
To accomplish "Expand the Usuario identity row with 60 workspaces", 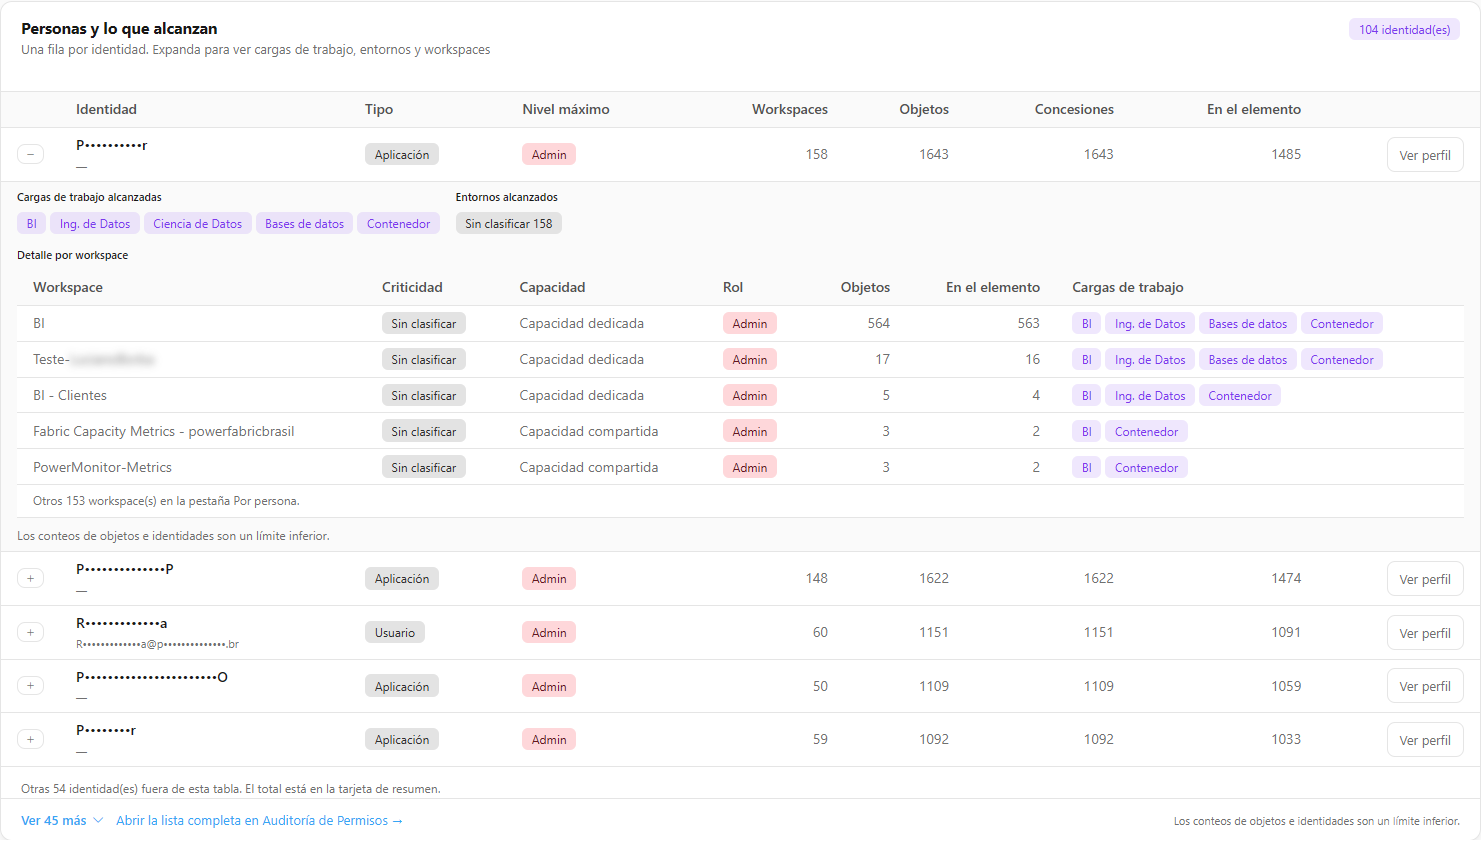I will (30, 632).
